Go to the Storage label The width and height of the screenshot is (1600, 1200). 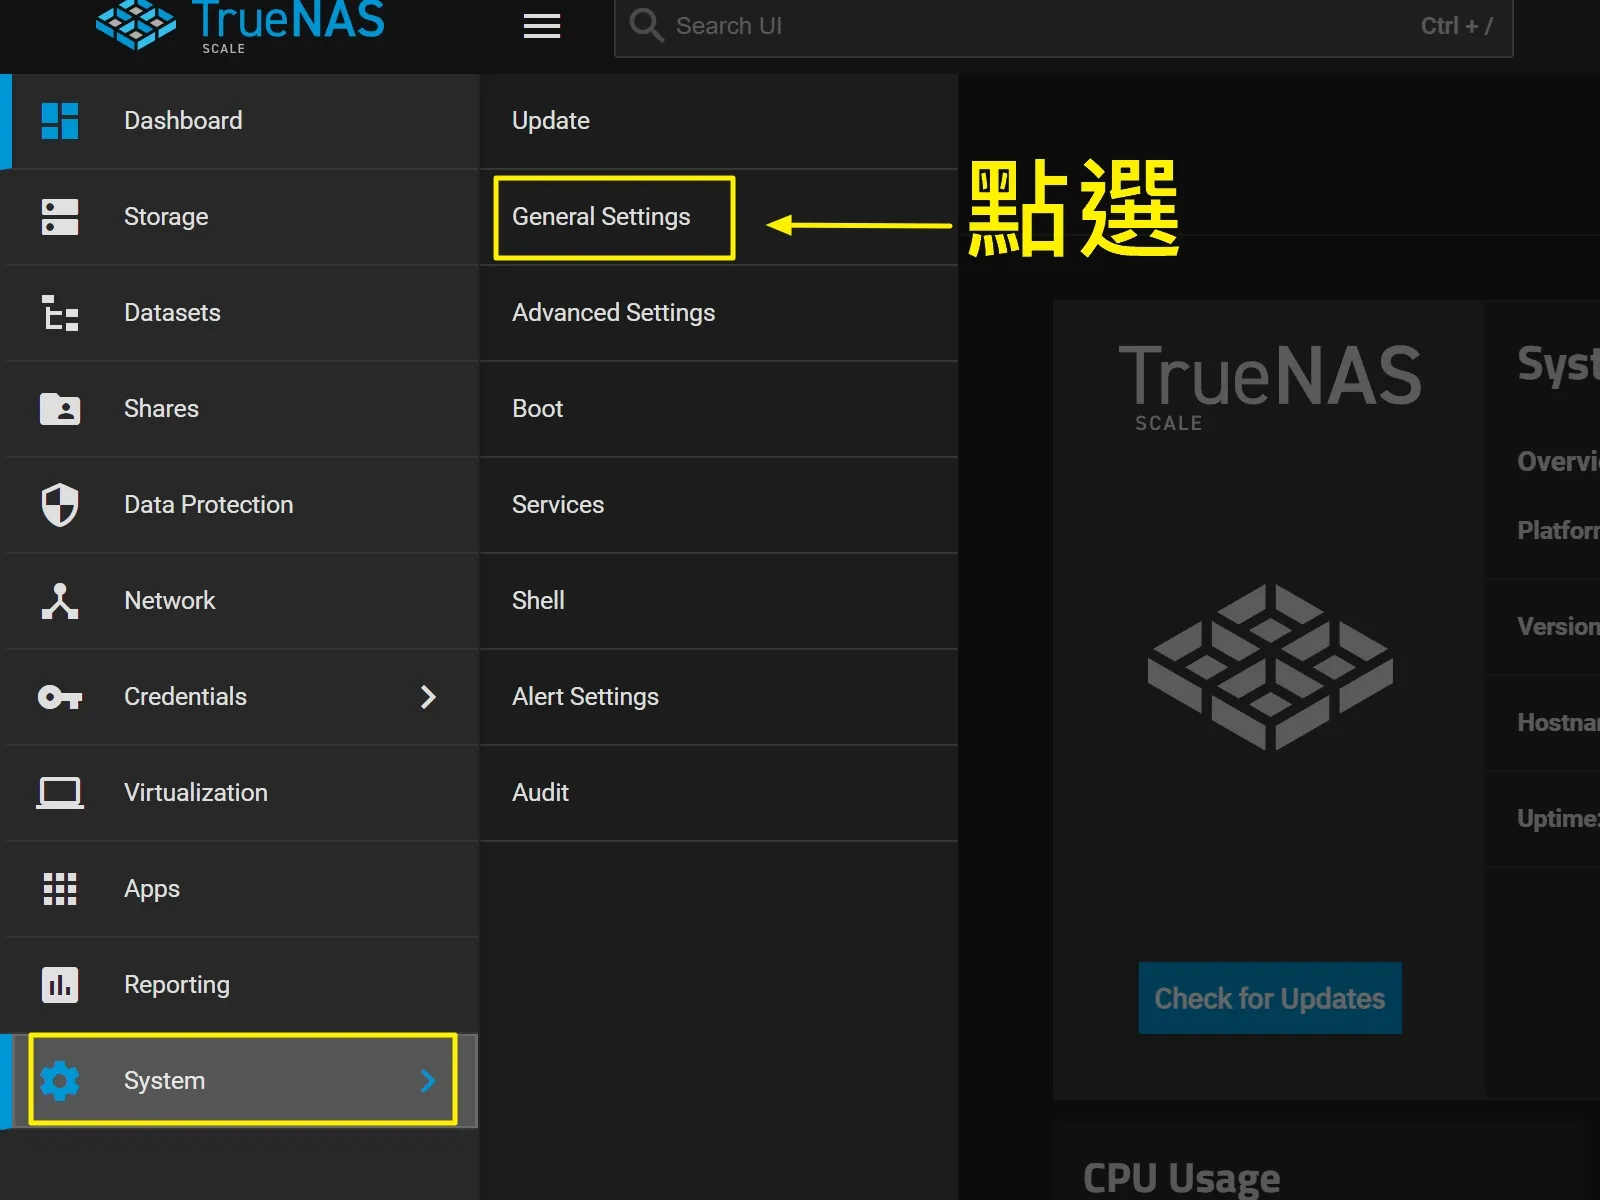166,217
